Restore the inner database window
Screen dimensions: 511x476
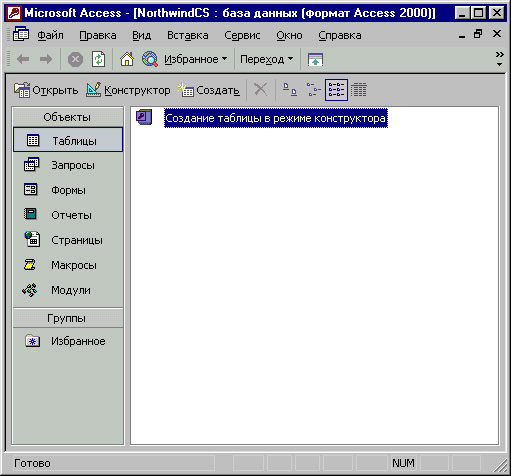coord(478,34)
